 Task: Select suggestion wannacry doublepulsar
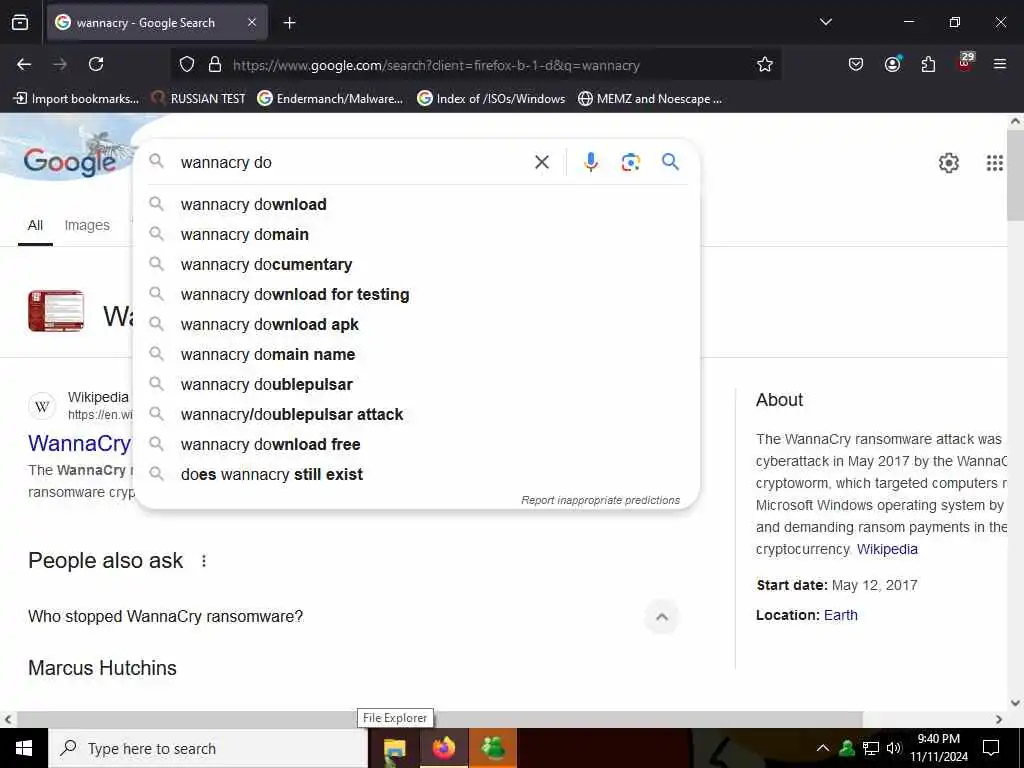tap(417, 385)
